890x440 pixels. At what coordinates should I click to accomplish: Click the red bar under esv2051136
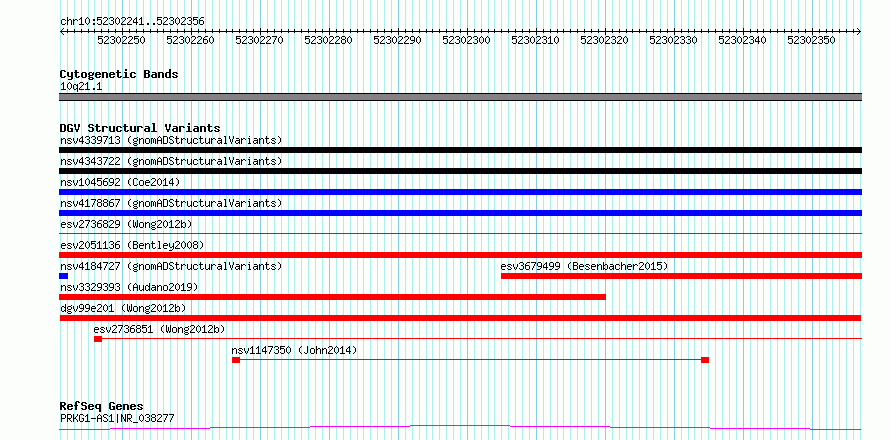point(460,255)
